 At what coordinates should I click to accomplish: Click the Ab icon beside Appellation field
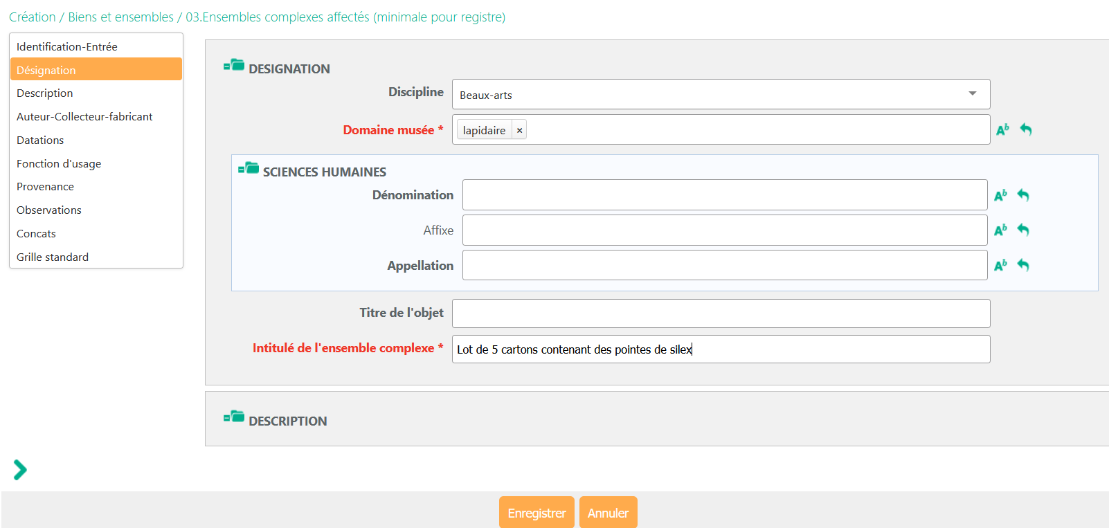point(999,265)
